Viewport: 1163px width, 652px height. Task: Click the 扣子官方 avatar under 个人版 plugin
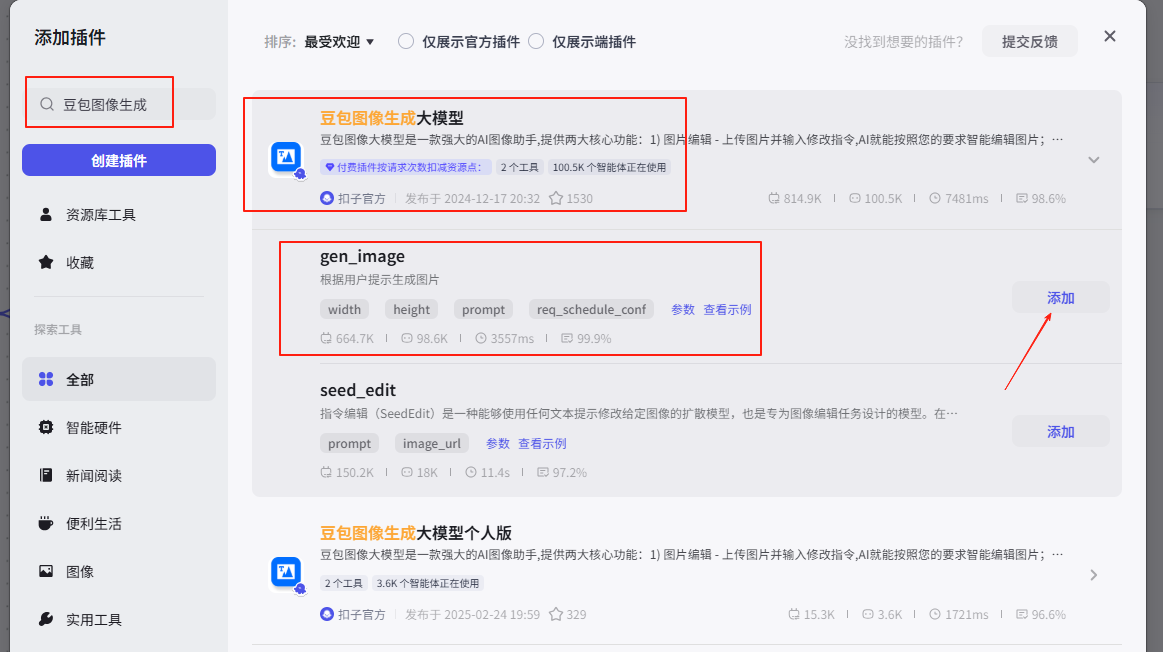[x=327, y=614]
